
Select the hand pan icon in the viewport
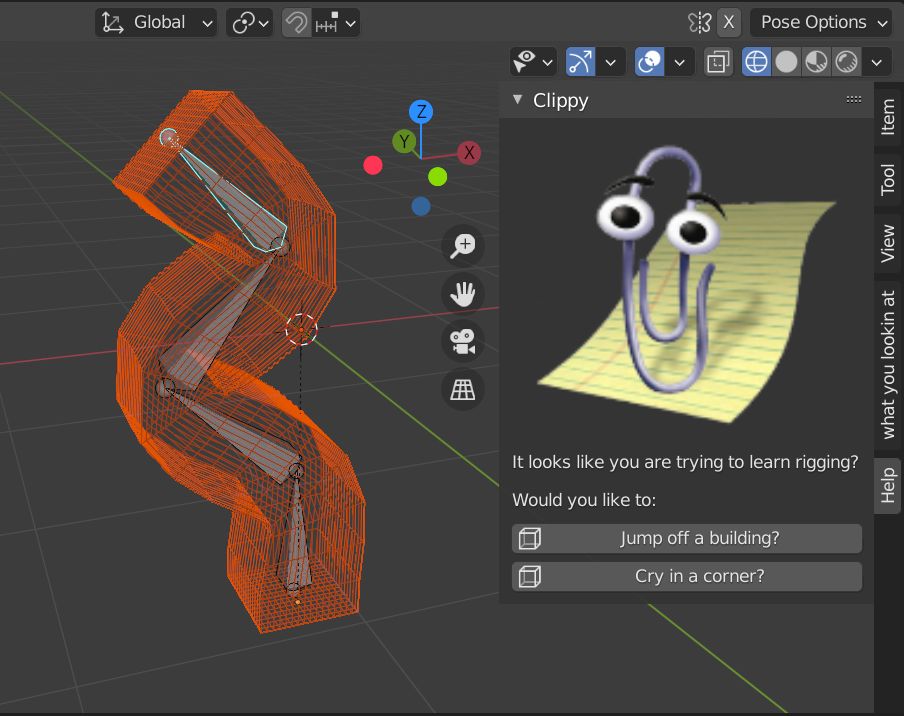click(462, 293)
